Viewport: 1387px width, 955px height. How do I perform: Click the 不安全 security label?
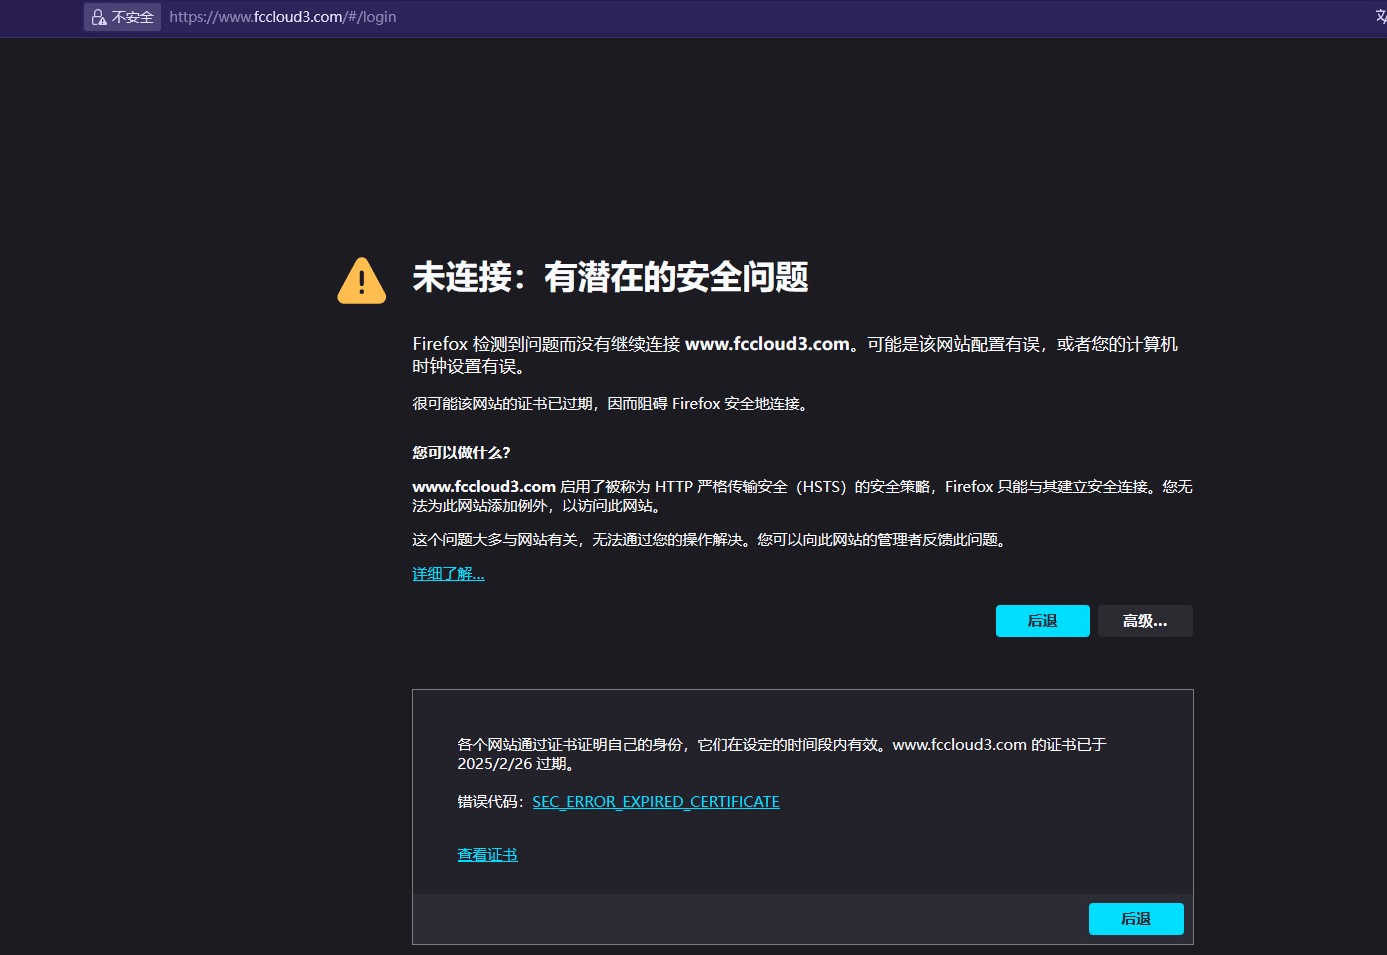133,17
